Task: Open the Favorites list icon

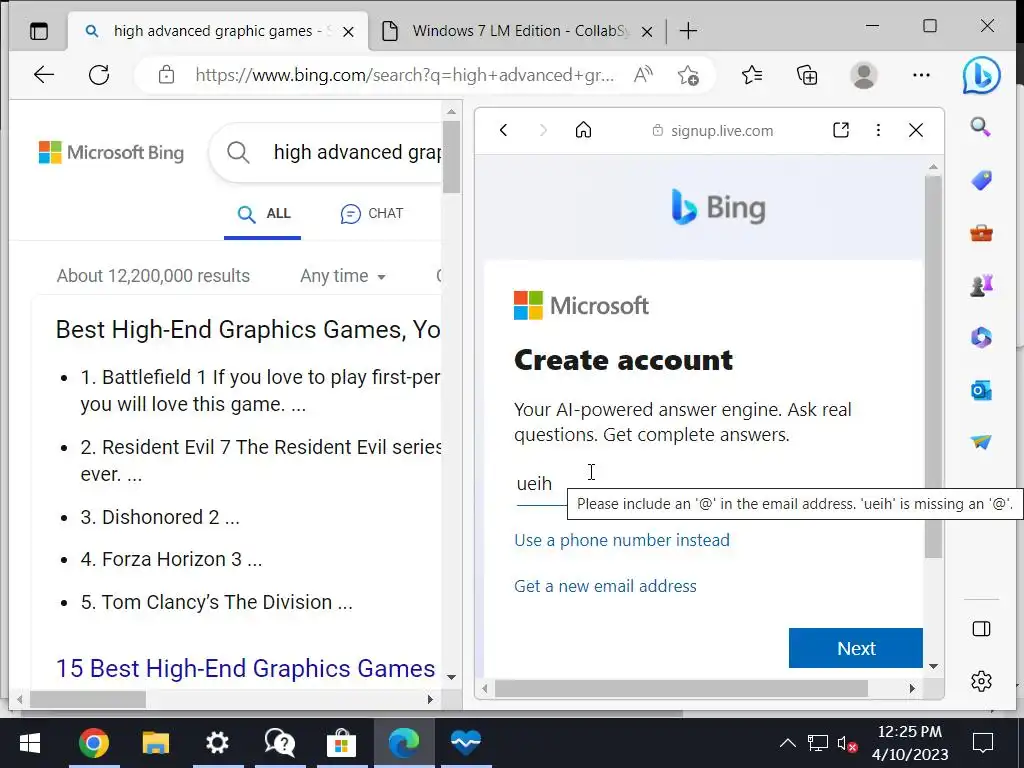Action: tap(752, 75)
